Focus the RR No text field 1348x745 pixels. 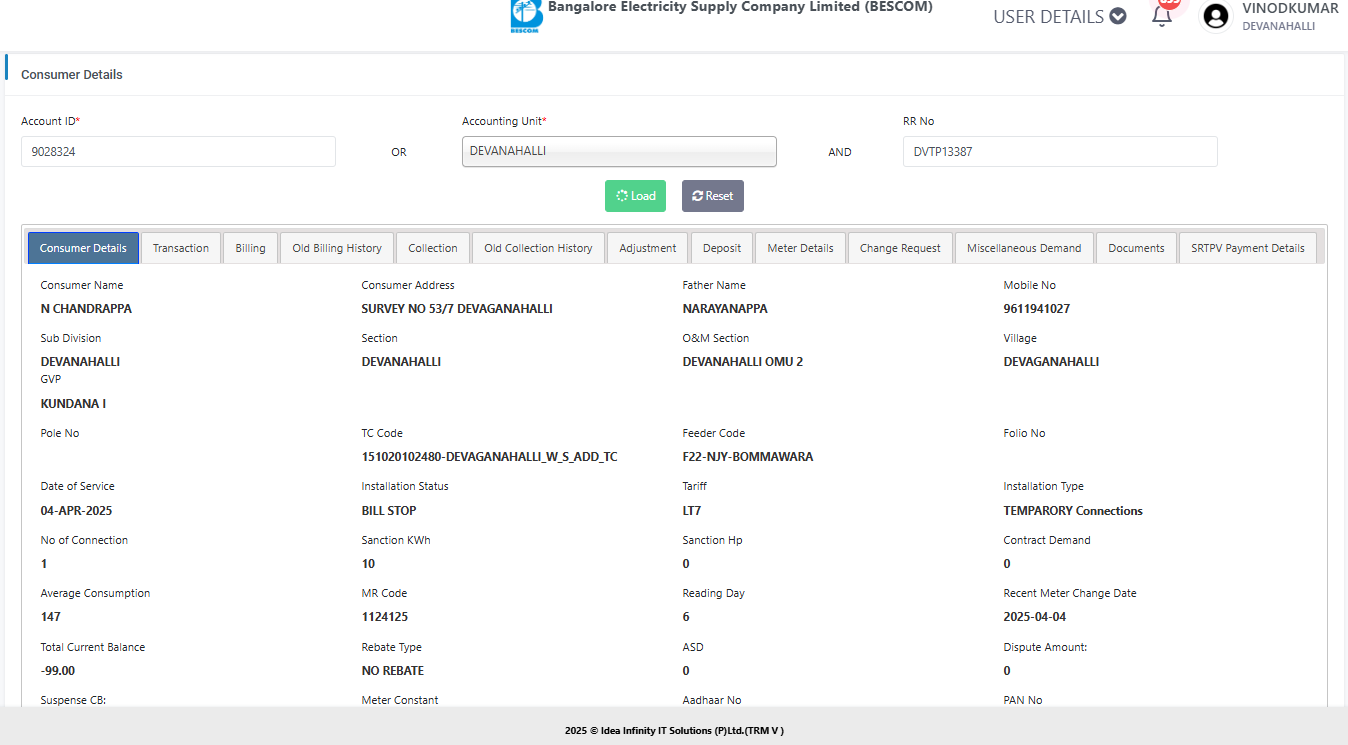click(x=1059, y=152)
